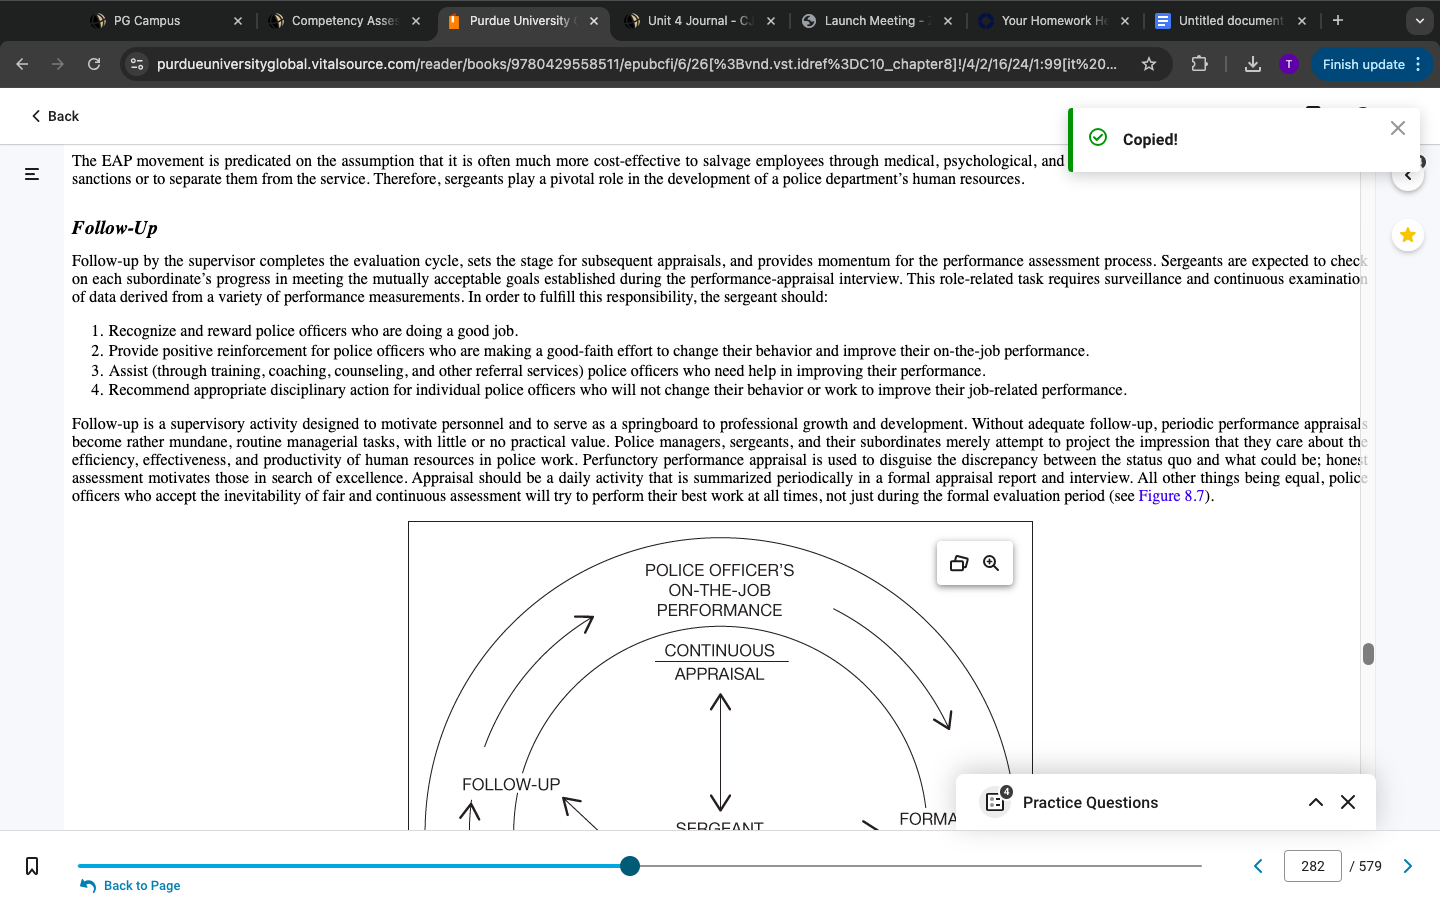Open a new browser tab
The image size is (1440, 900).
(1338, 20)
